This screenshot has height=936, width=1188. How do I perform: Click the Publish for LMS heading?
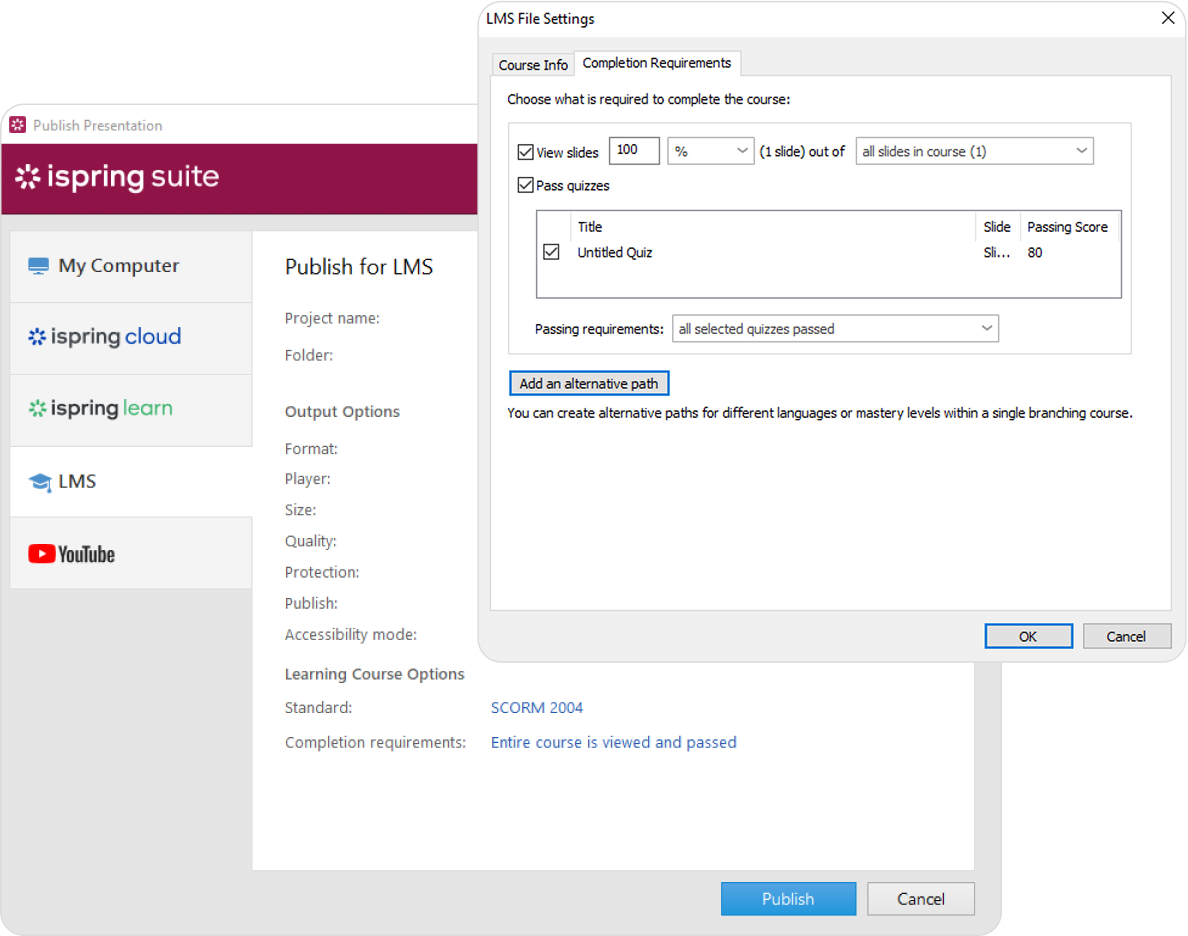pos(359,267)
